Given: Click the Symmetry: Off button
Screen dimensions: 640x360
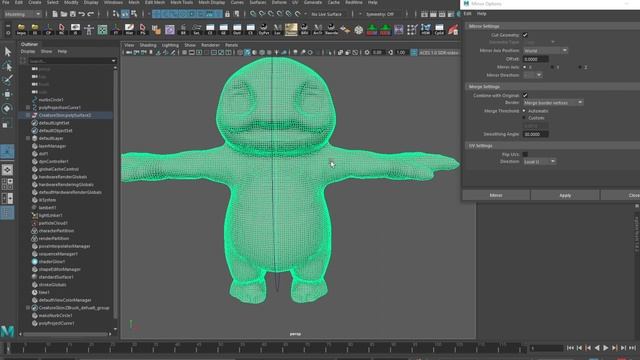Looking at the screenshot, I should (380, 14).
